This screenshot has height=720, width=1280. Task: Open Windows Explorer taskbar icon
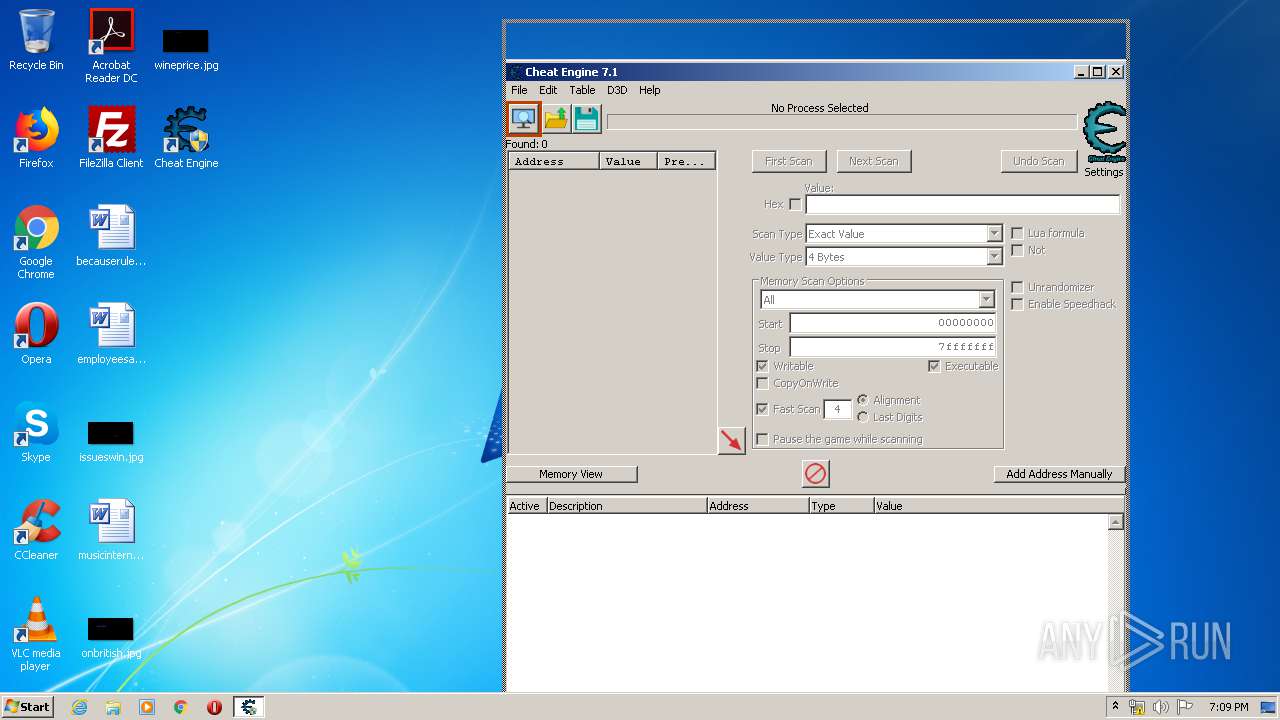tap(113, 707)
